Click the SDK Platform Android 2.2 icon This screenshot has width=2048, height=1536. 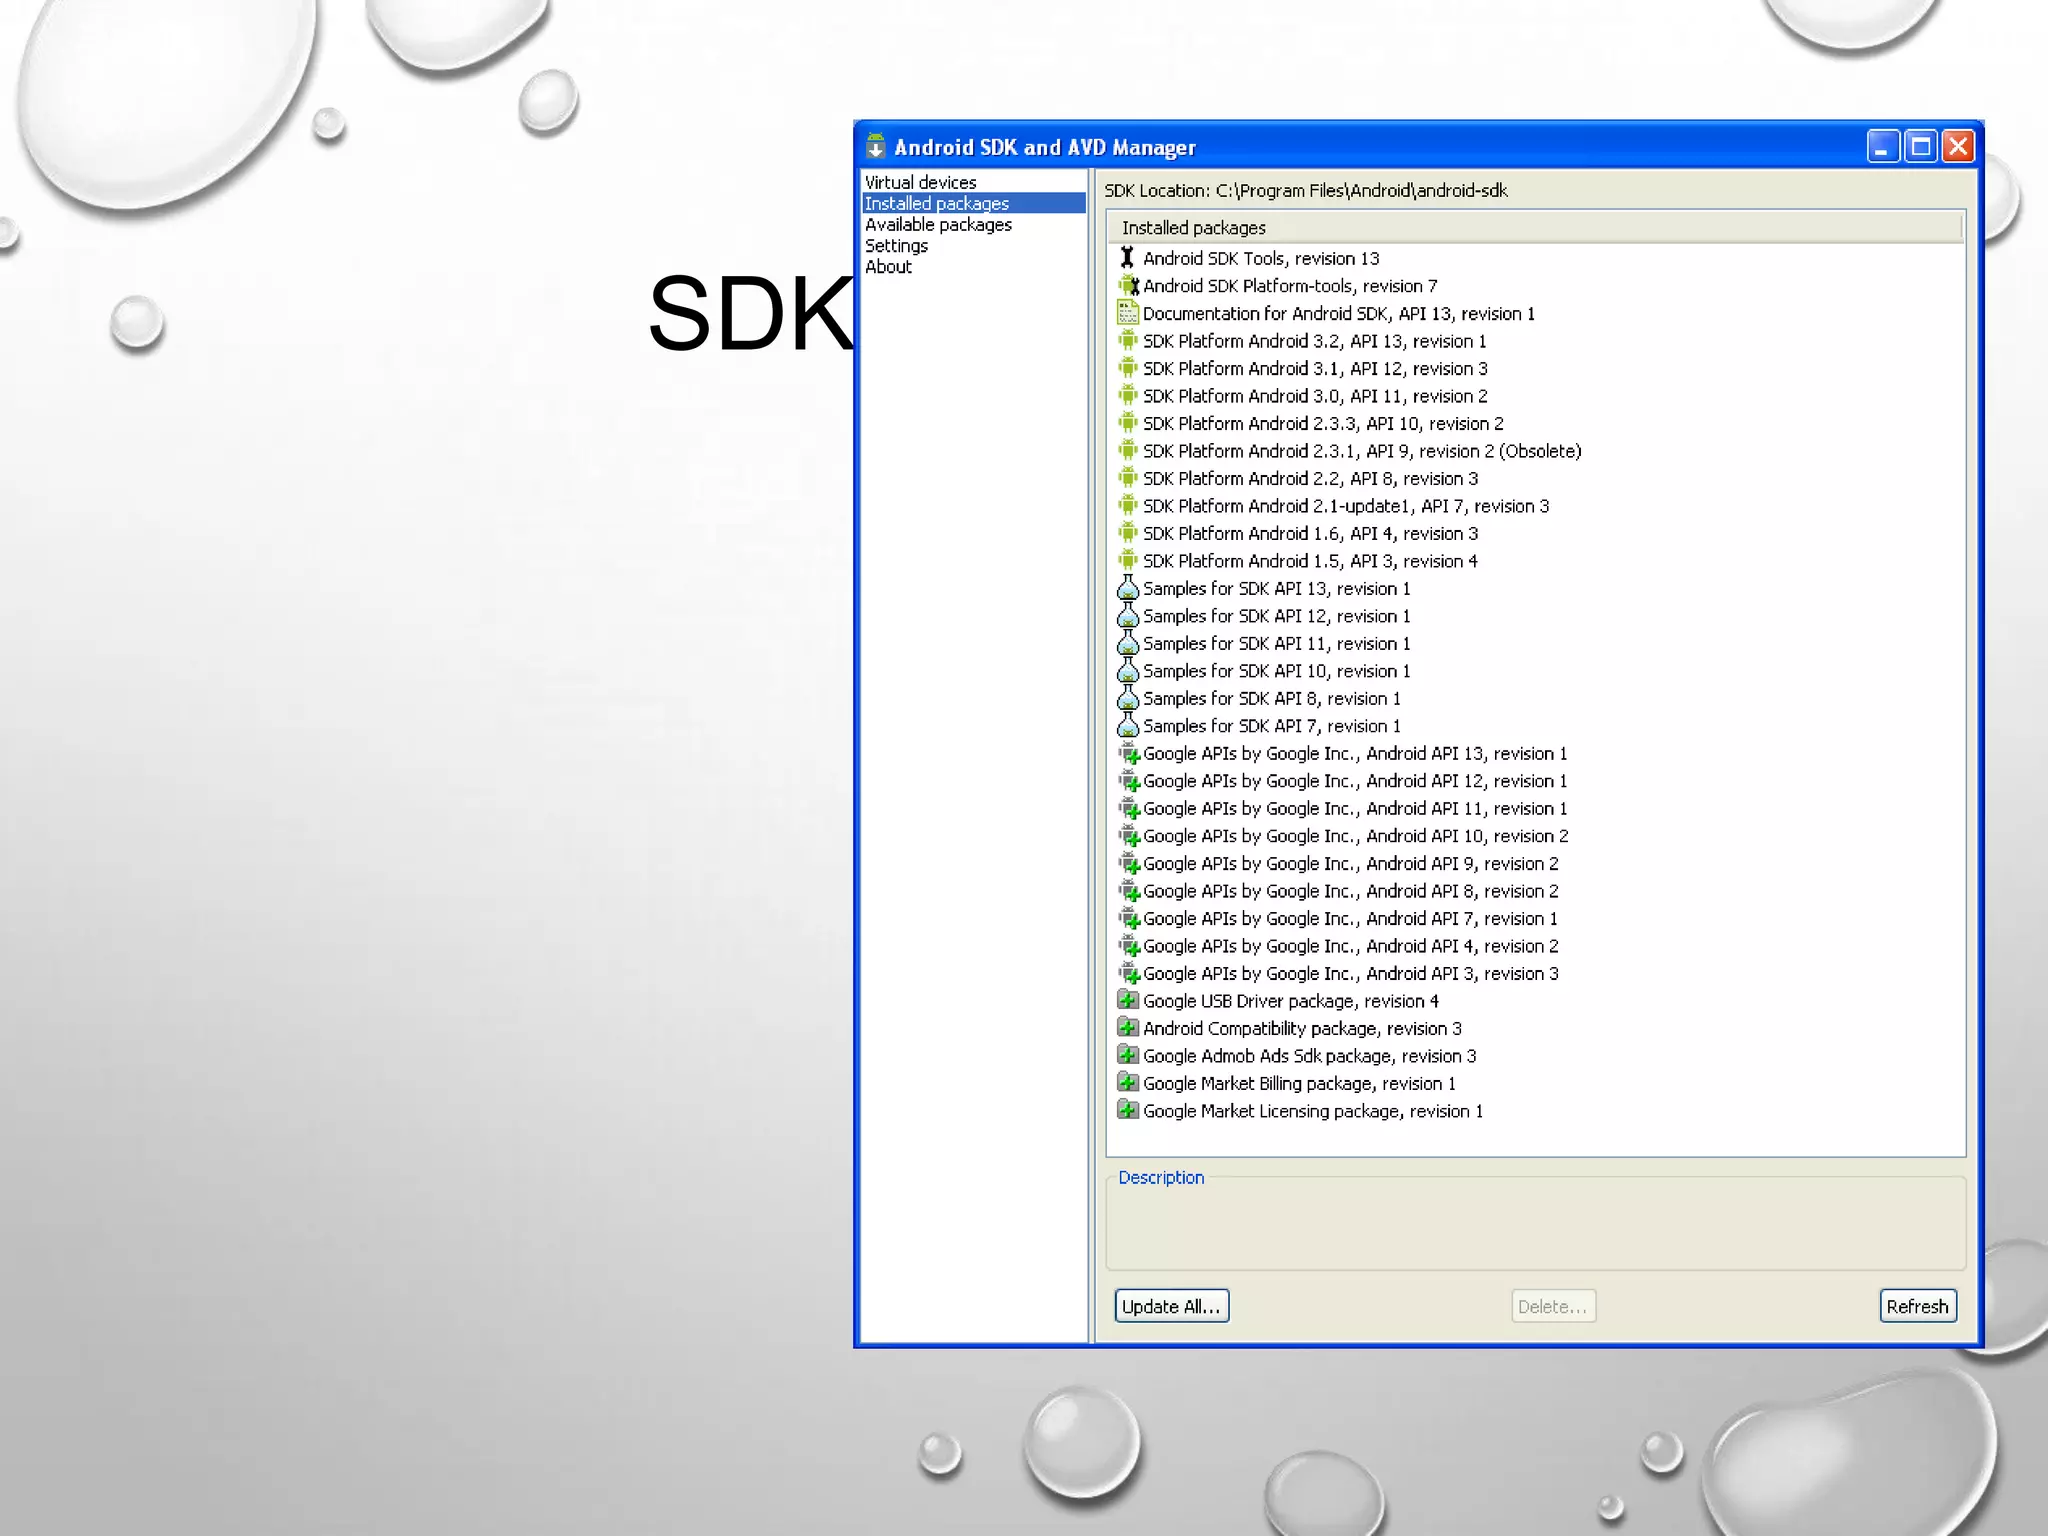[x=1128, y=478]
